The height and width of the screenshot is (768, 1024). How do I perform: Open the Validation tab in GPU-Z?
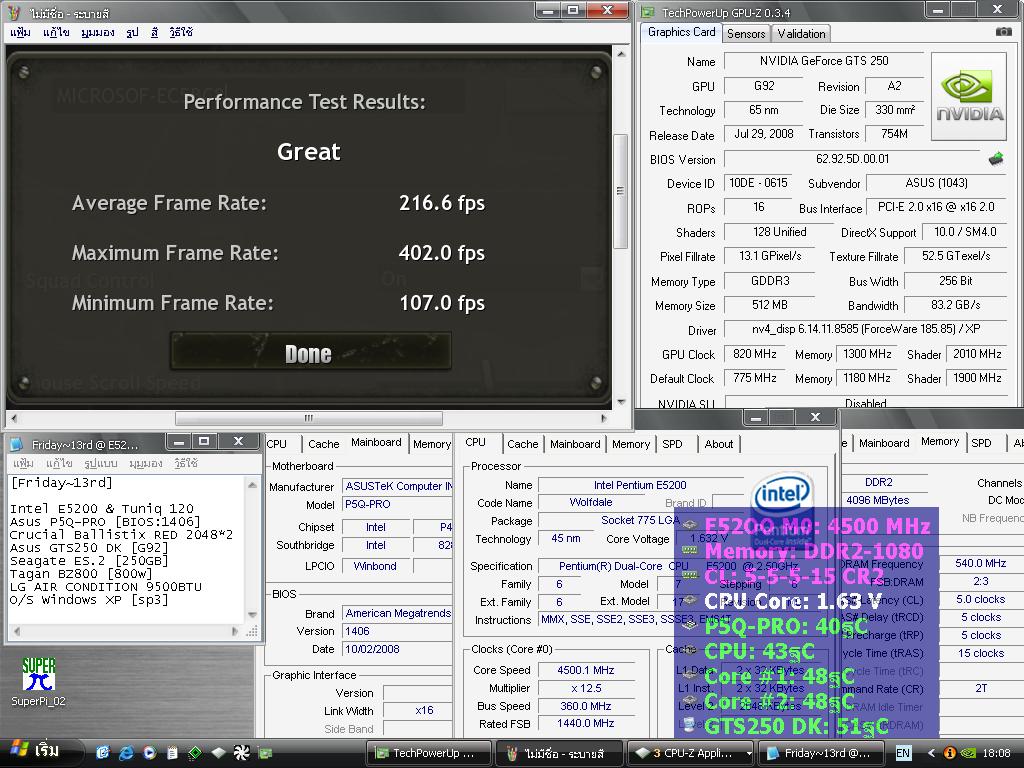coord(801,34)
